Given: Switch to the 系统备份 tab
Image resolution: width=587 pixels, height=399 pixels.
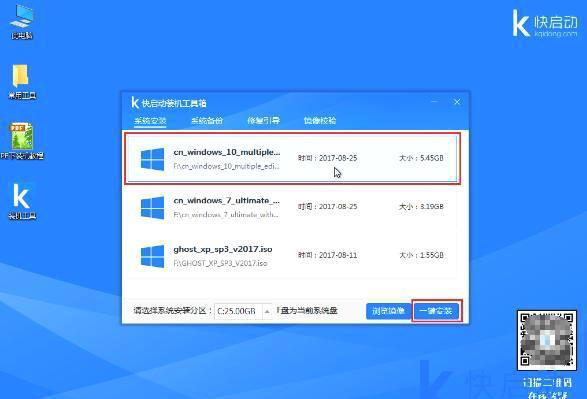Looking at the screenshot, I should point(207,121).
